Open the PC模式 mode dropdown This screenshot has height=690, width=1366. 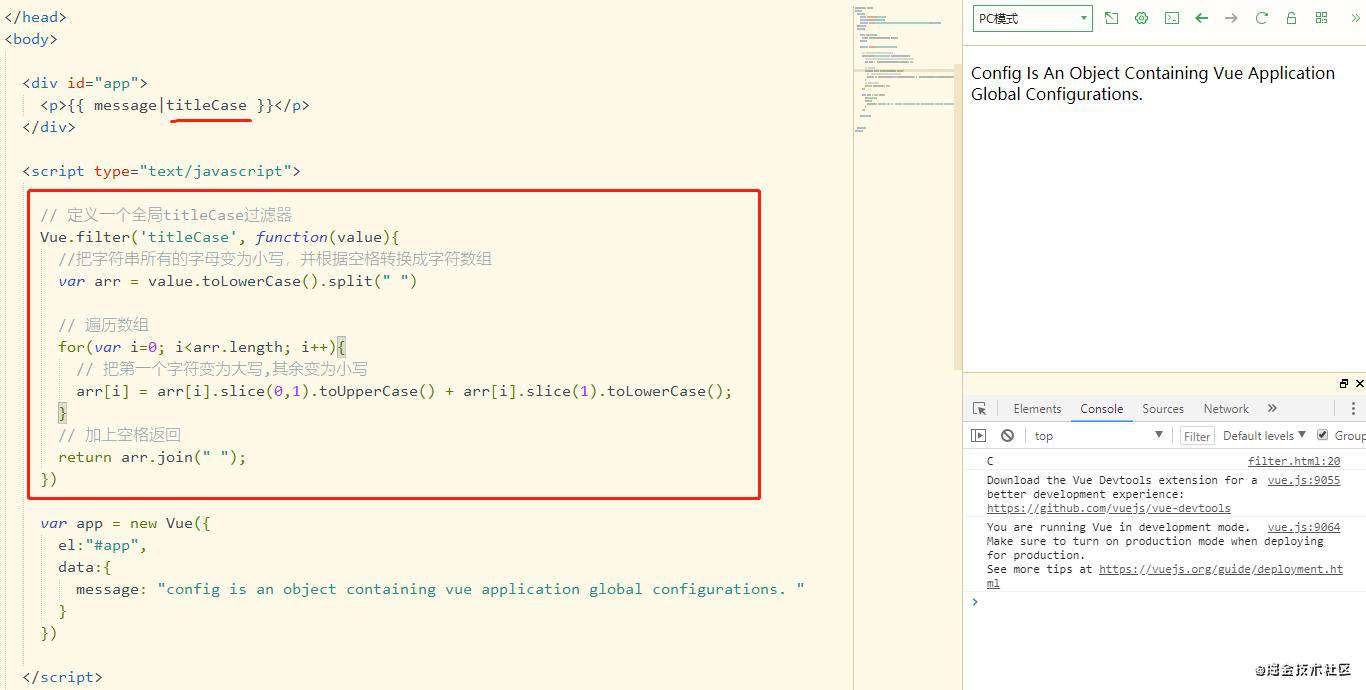(x=1033, y=18)
